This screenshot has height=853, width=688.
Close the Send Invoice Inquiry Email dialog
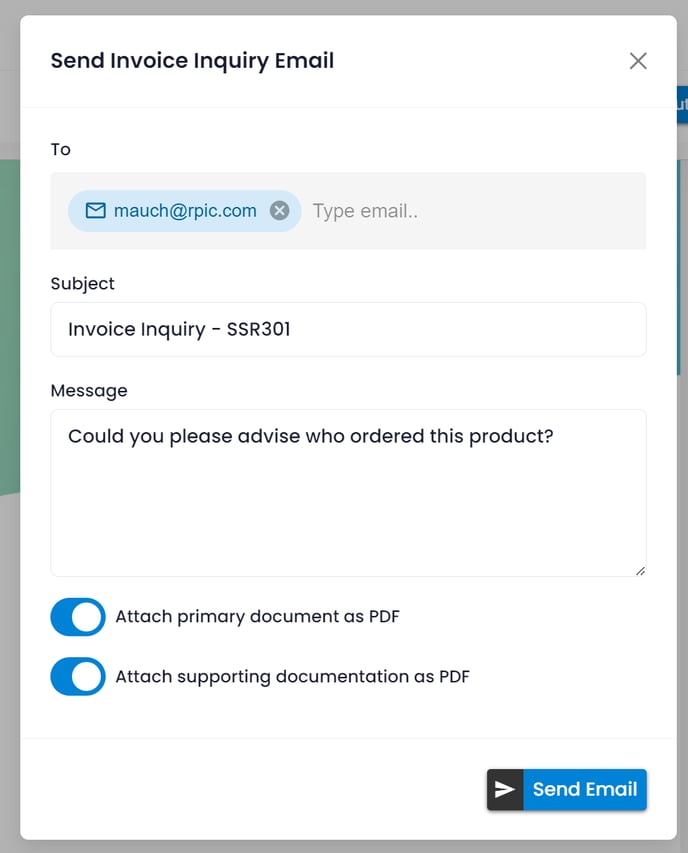[x=638, y=61]
